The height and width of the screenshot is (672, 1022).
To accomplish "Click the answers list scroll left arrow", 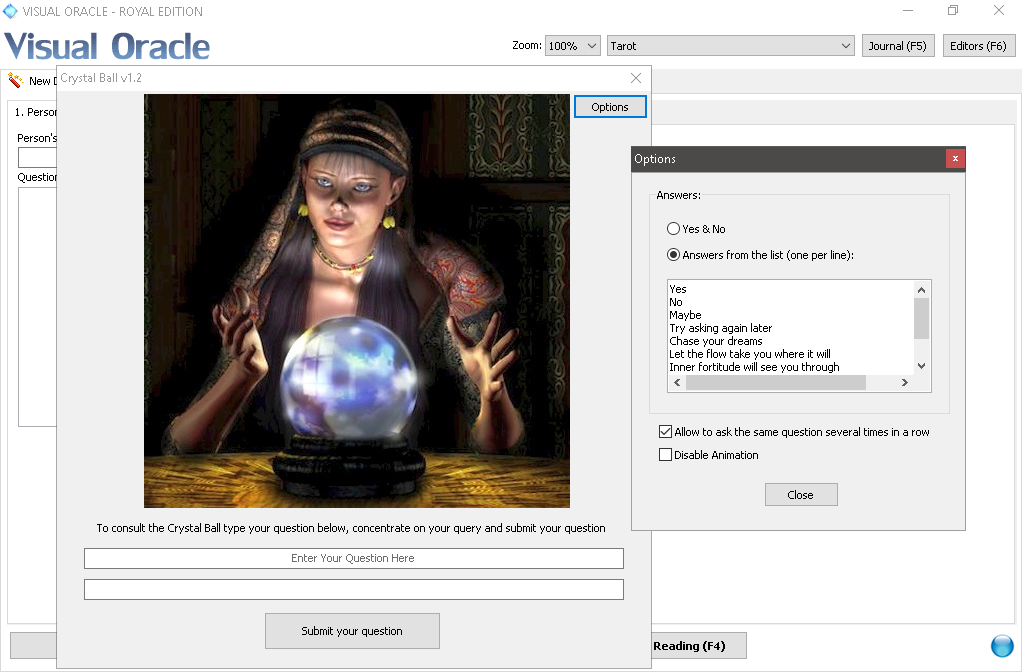I will [x=677, y=383].
